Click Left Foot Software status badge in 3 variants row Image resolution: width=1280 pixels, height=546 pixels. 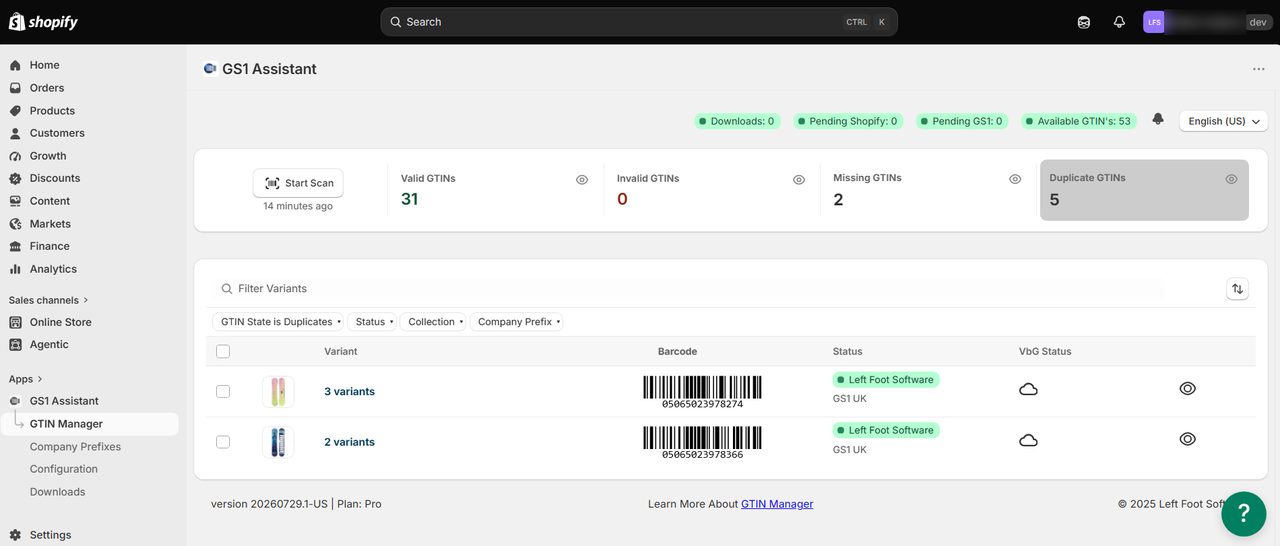pyautogui.click(x=886, y=380)
